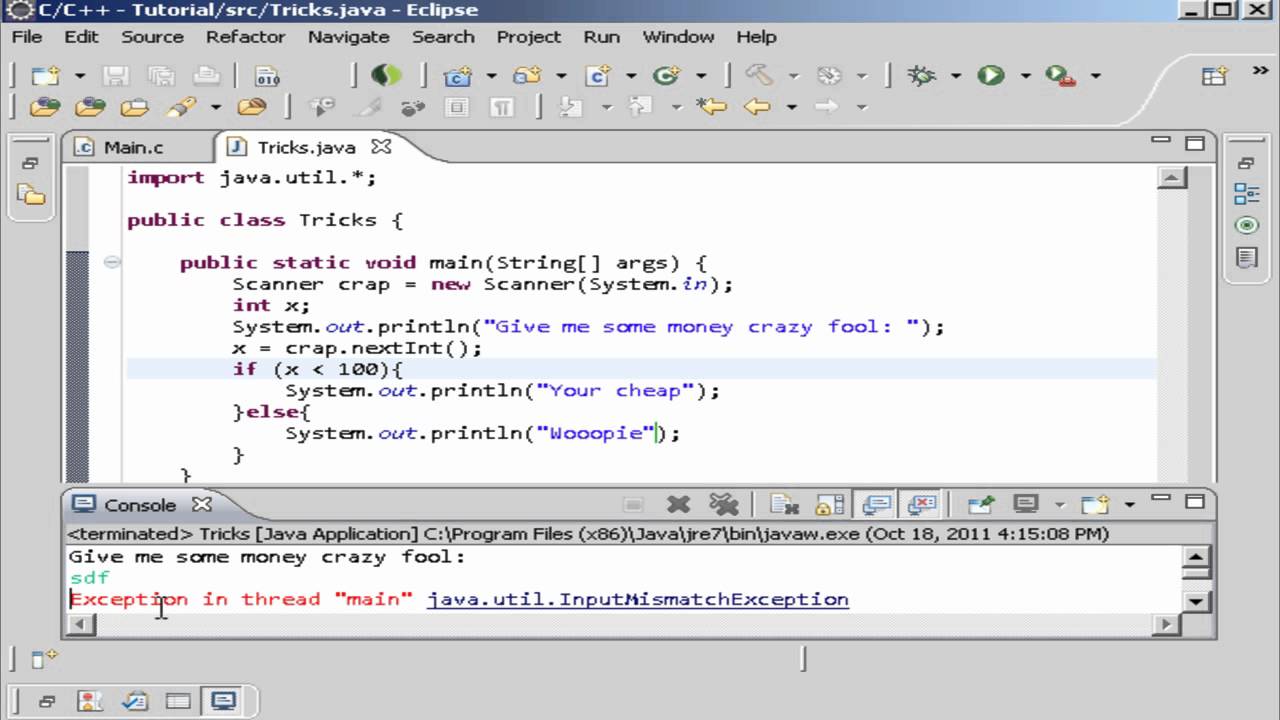This screenshot has width=1280, height=720.
Task: Open the Search flashlight dropdown arrow
Action: click(x=216, y=107)
